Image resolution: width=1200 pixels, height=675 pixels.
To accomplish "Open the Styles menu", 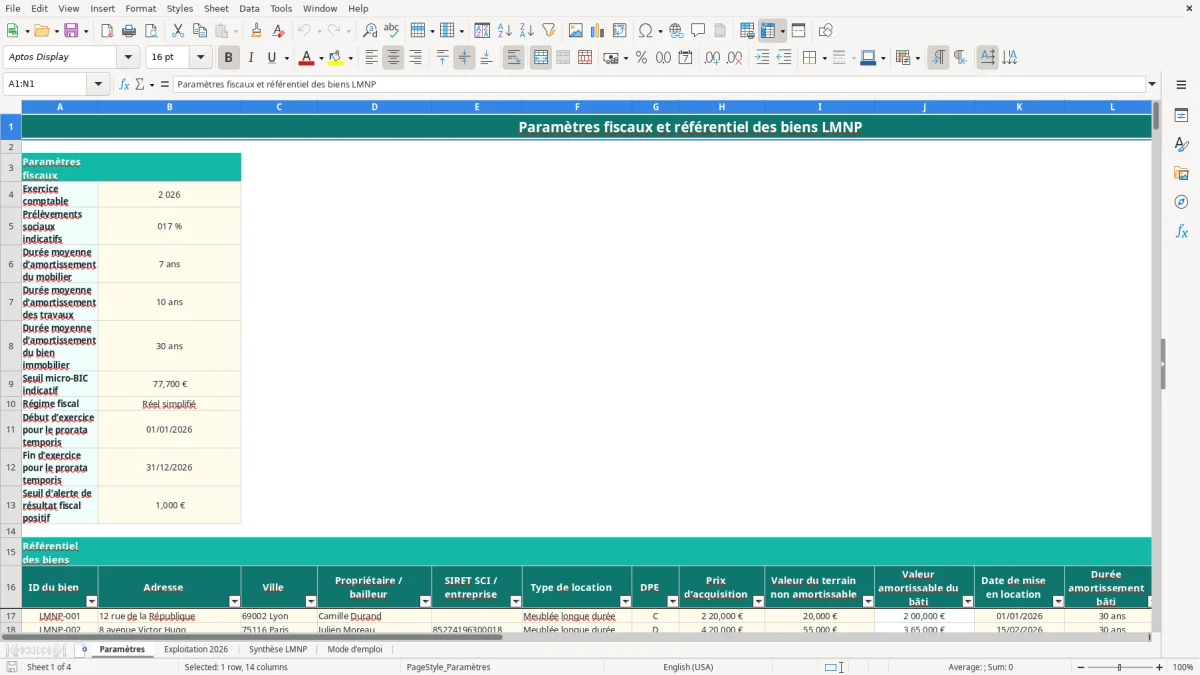I will [180, 8].
